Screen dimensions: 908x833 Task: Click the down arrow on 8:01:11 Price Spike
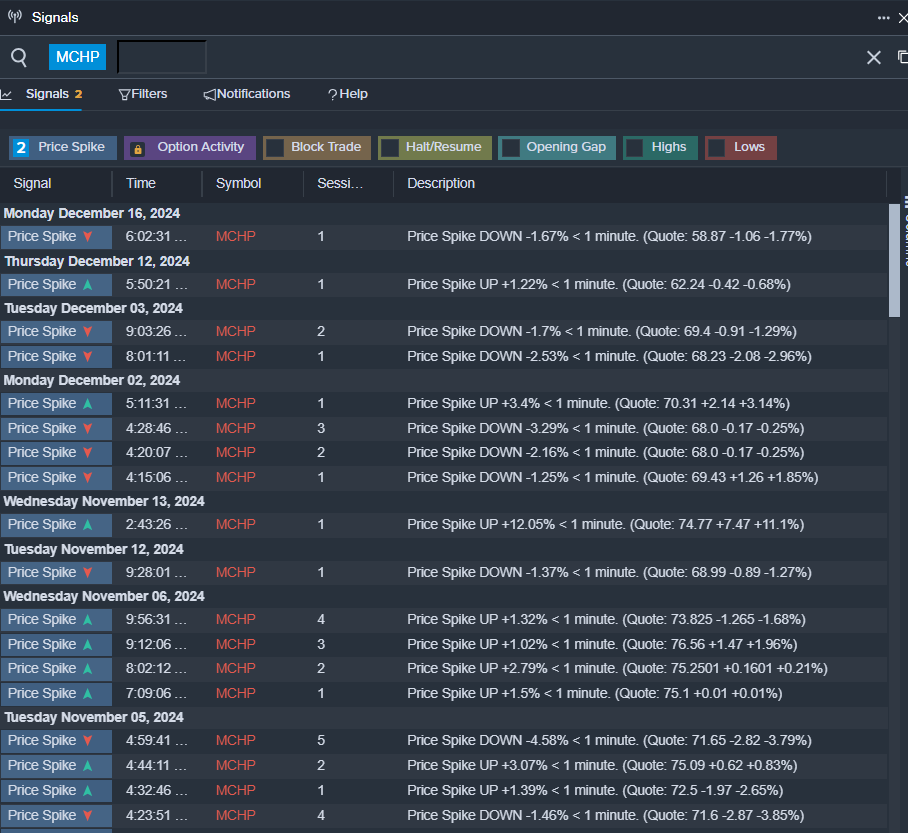coord(87,356)
